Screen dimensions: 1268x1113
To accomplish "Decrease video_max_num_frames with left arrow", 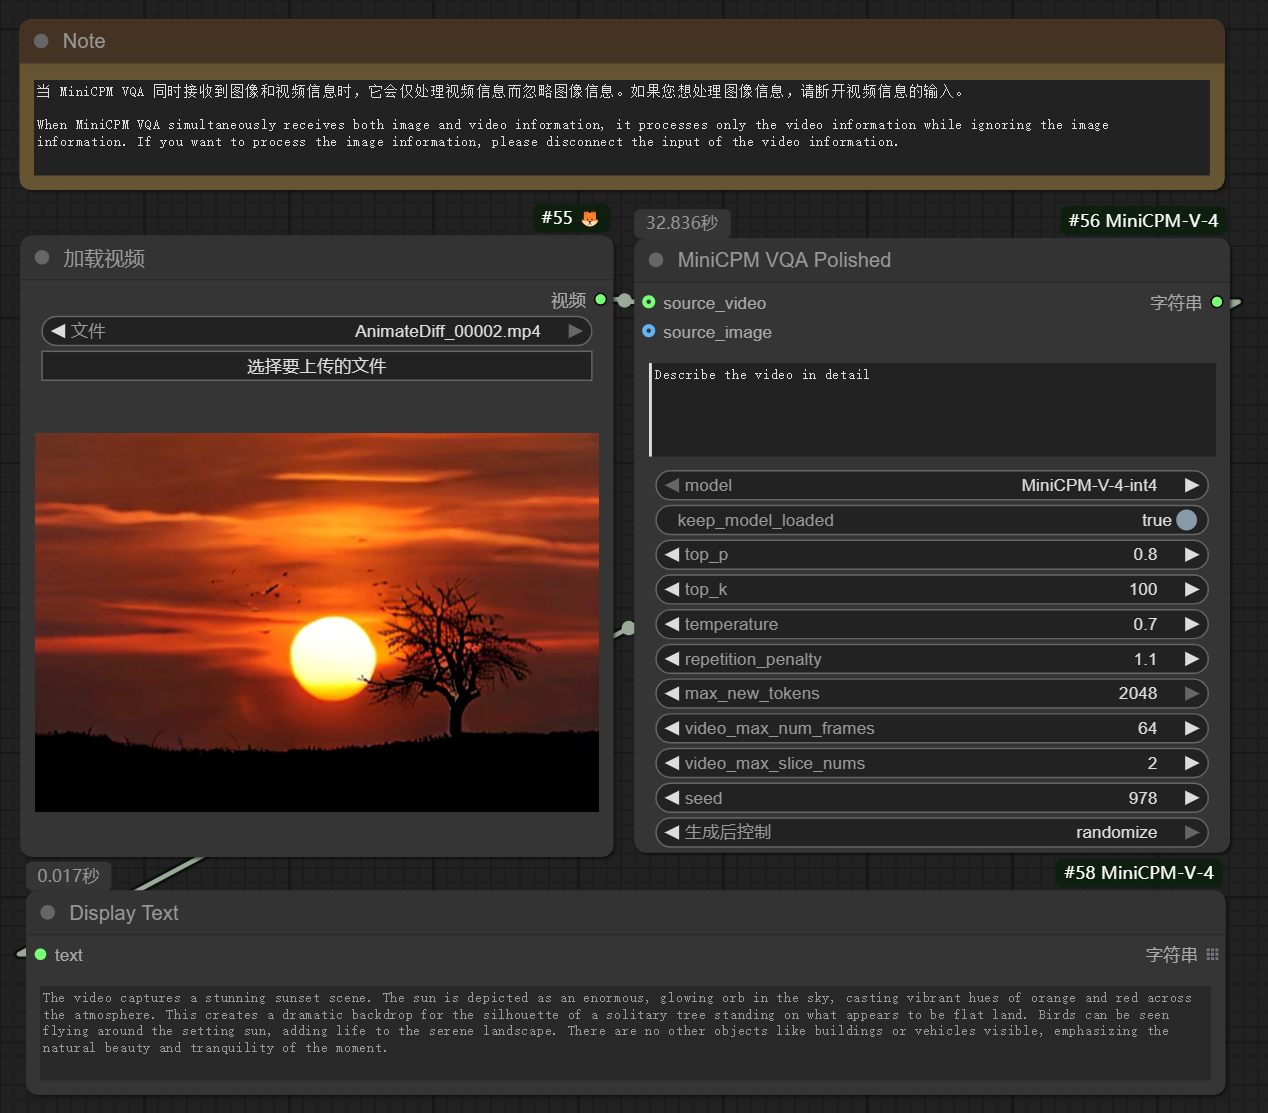I will pos(672,728).
